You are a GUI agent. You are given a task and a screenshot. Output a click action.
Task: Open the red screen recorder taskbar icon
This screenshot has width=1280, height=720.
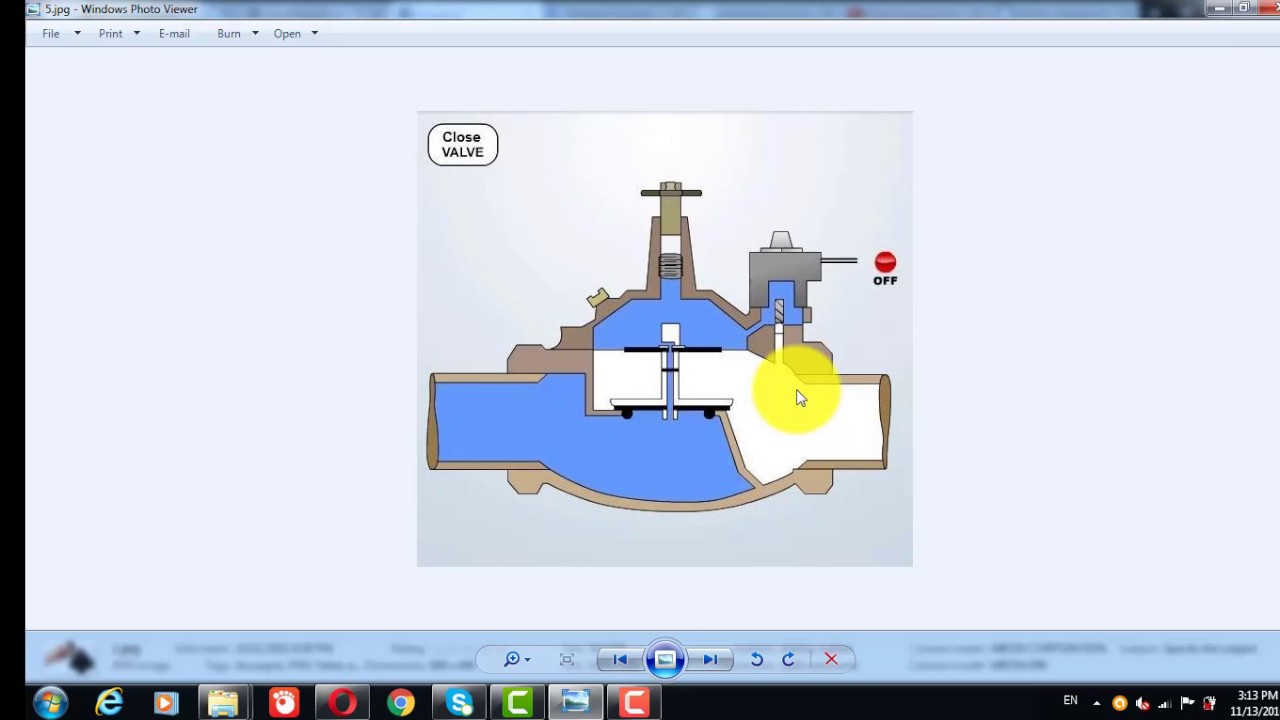(283, 703)
